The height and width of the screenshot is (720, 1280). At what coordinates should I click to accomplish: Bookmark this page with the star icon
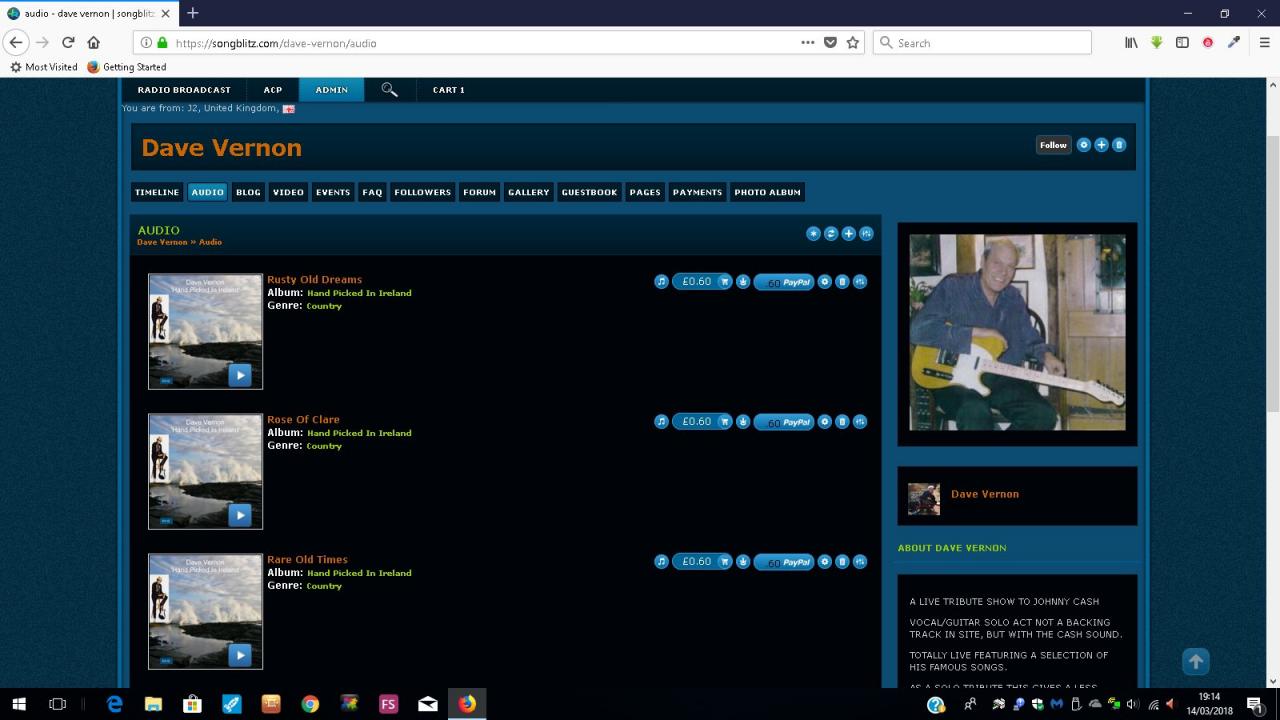tap(853, 43)
